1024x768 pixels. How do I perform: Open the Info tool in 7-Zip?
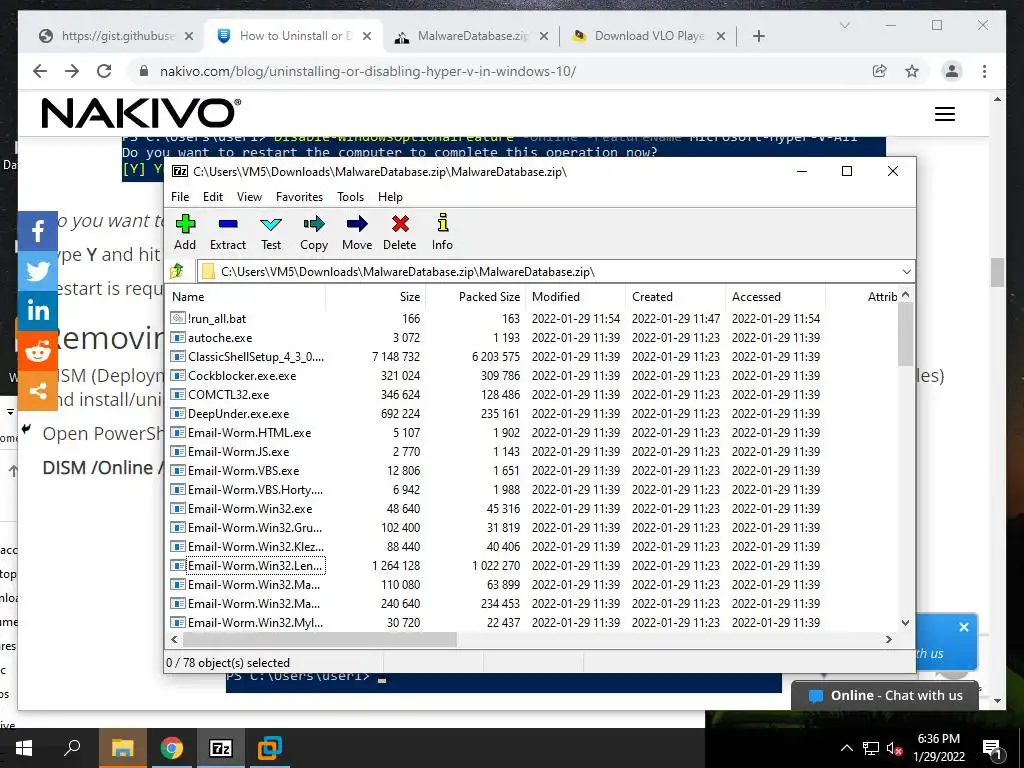coord(442,232)
